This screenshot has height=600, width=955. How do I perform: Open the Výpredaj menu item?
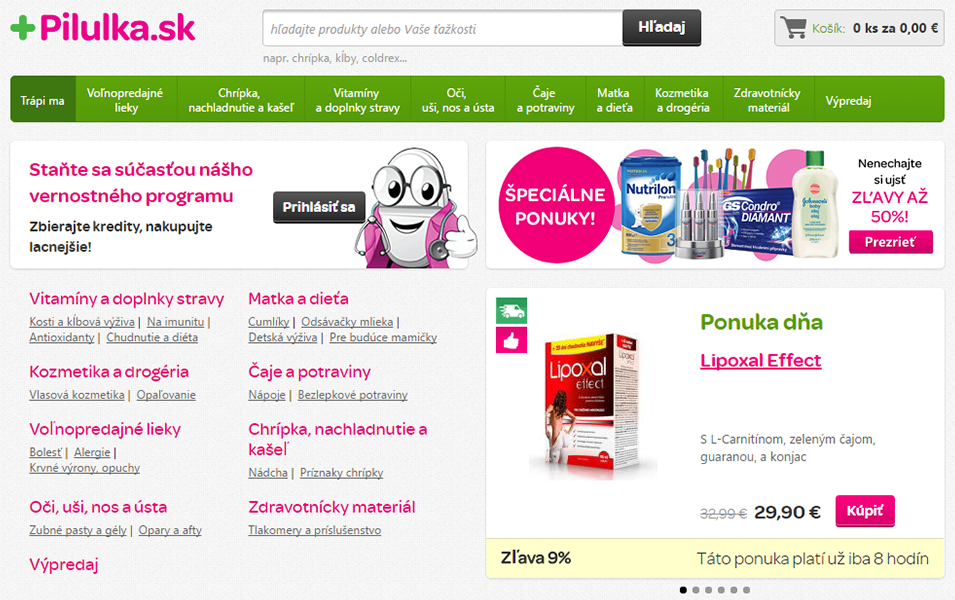click(x=848, y=100)
